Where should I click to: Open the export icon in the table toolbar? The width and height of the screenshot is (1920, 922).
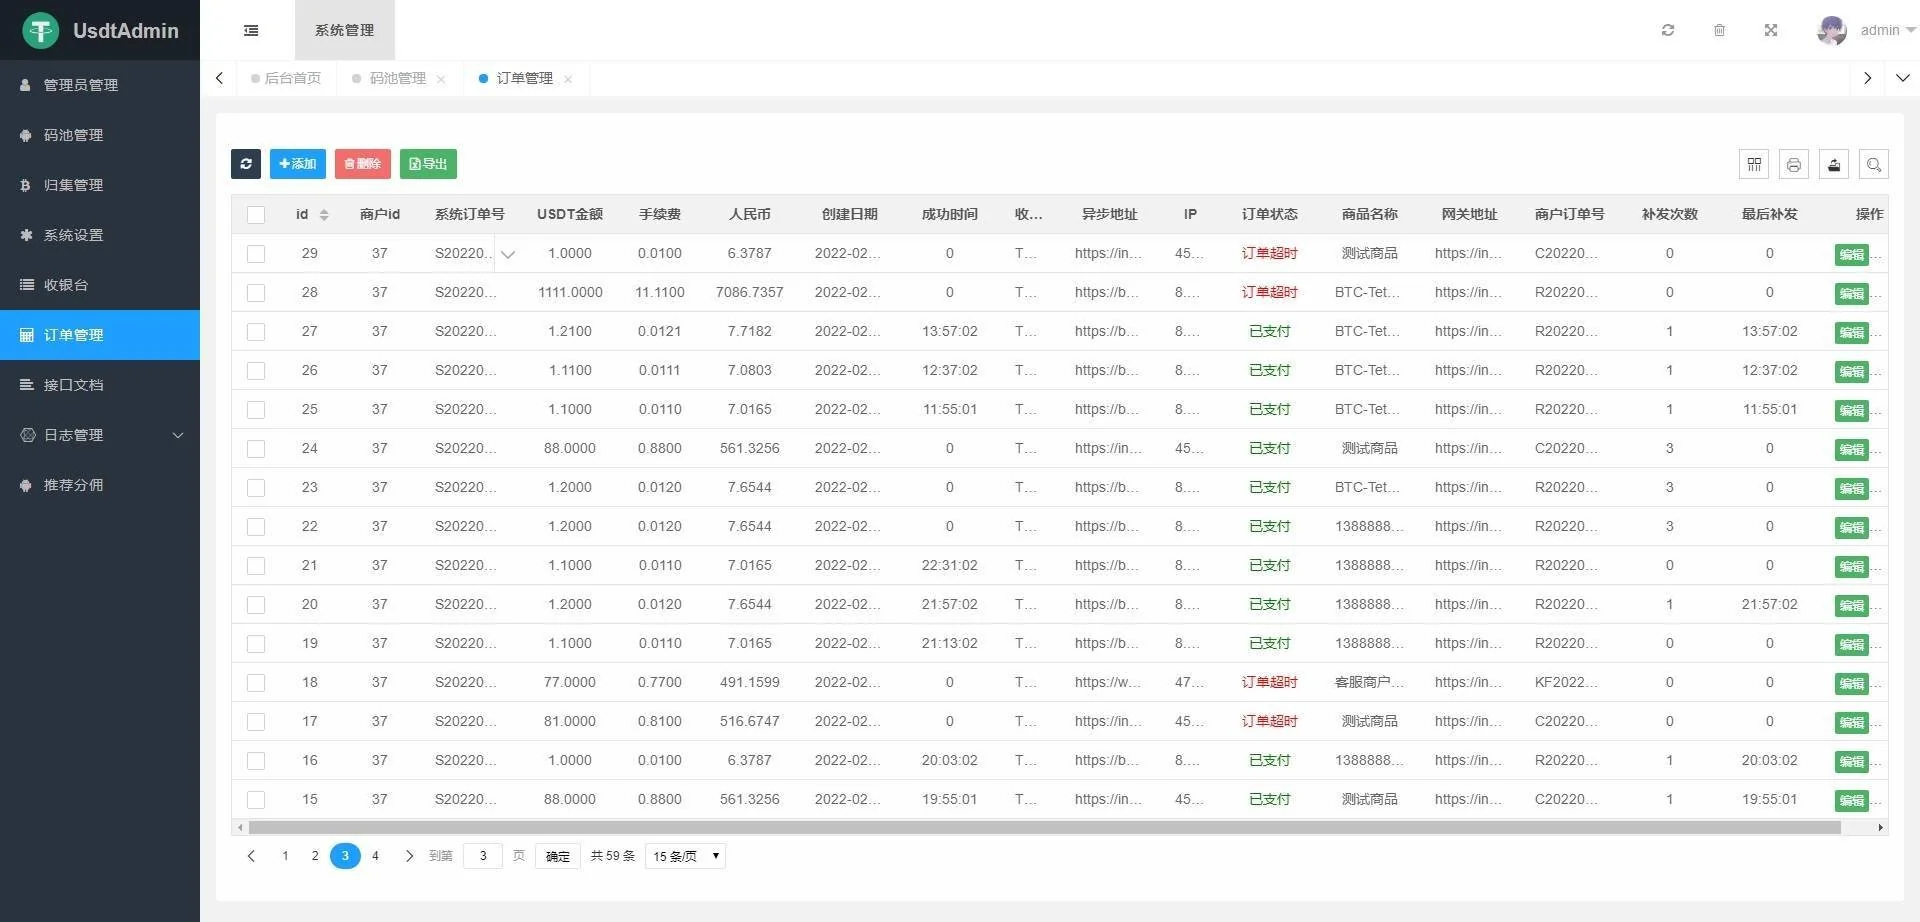(x=1833, y=164)
